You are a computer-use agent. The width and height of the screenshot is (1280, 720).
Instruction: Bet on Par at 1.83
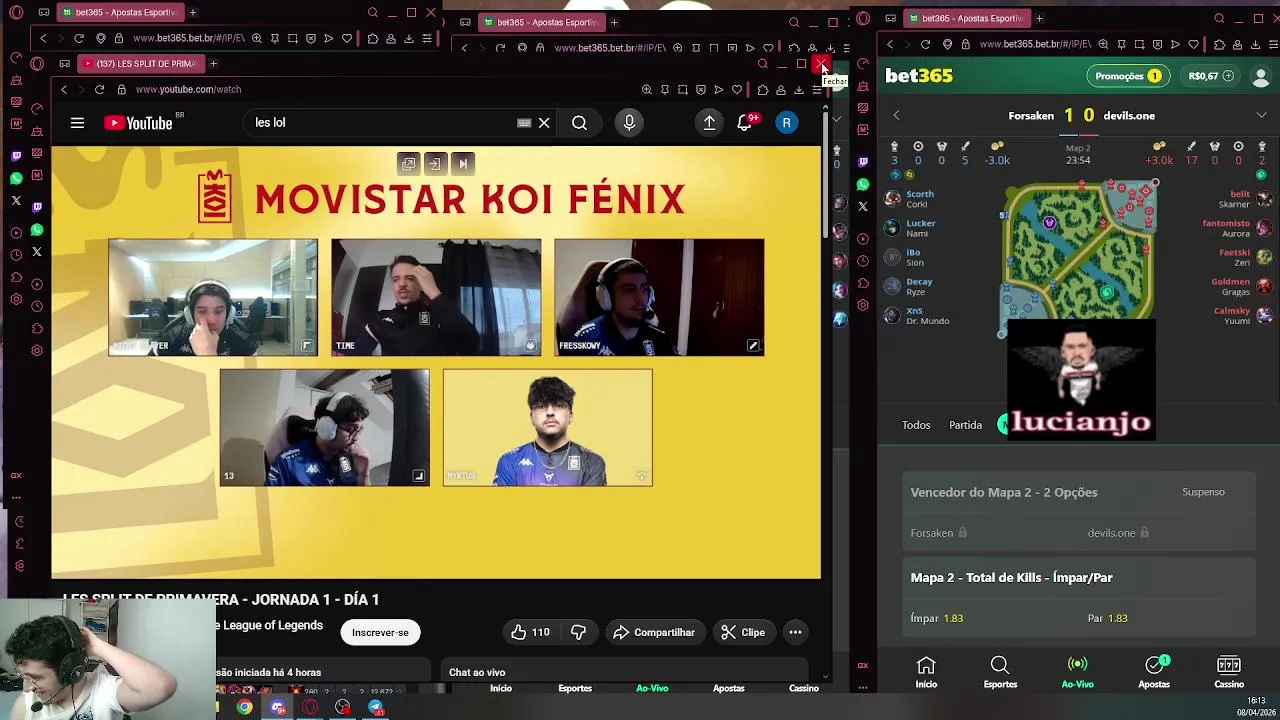(1167, 618)
